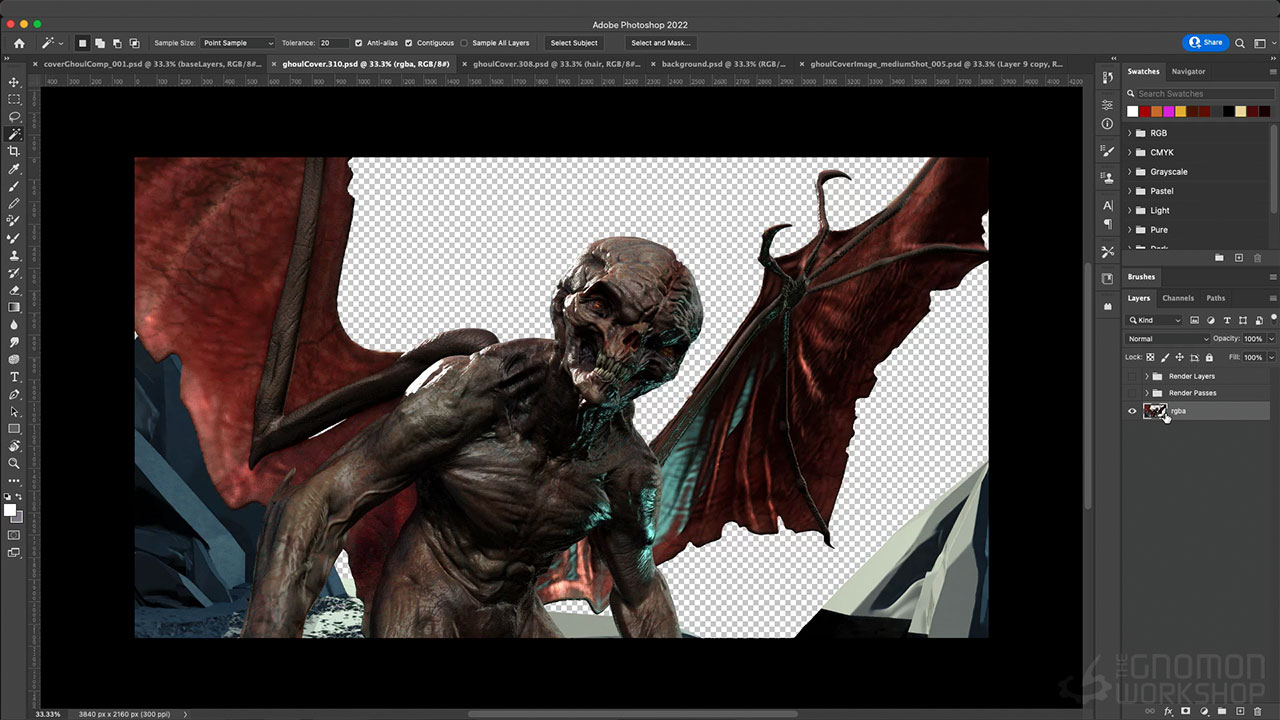The height and width of the screenshot is (720, 1280).
Task: Click Intersect with Selection mode icon
Action: click(x=134, y=43)
